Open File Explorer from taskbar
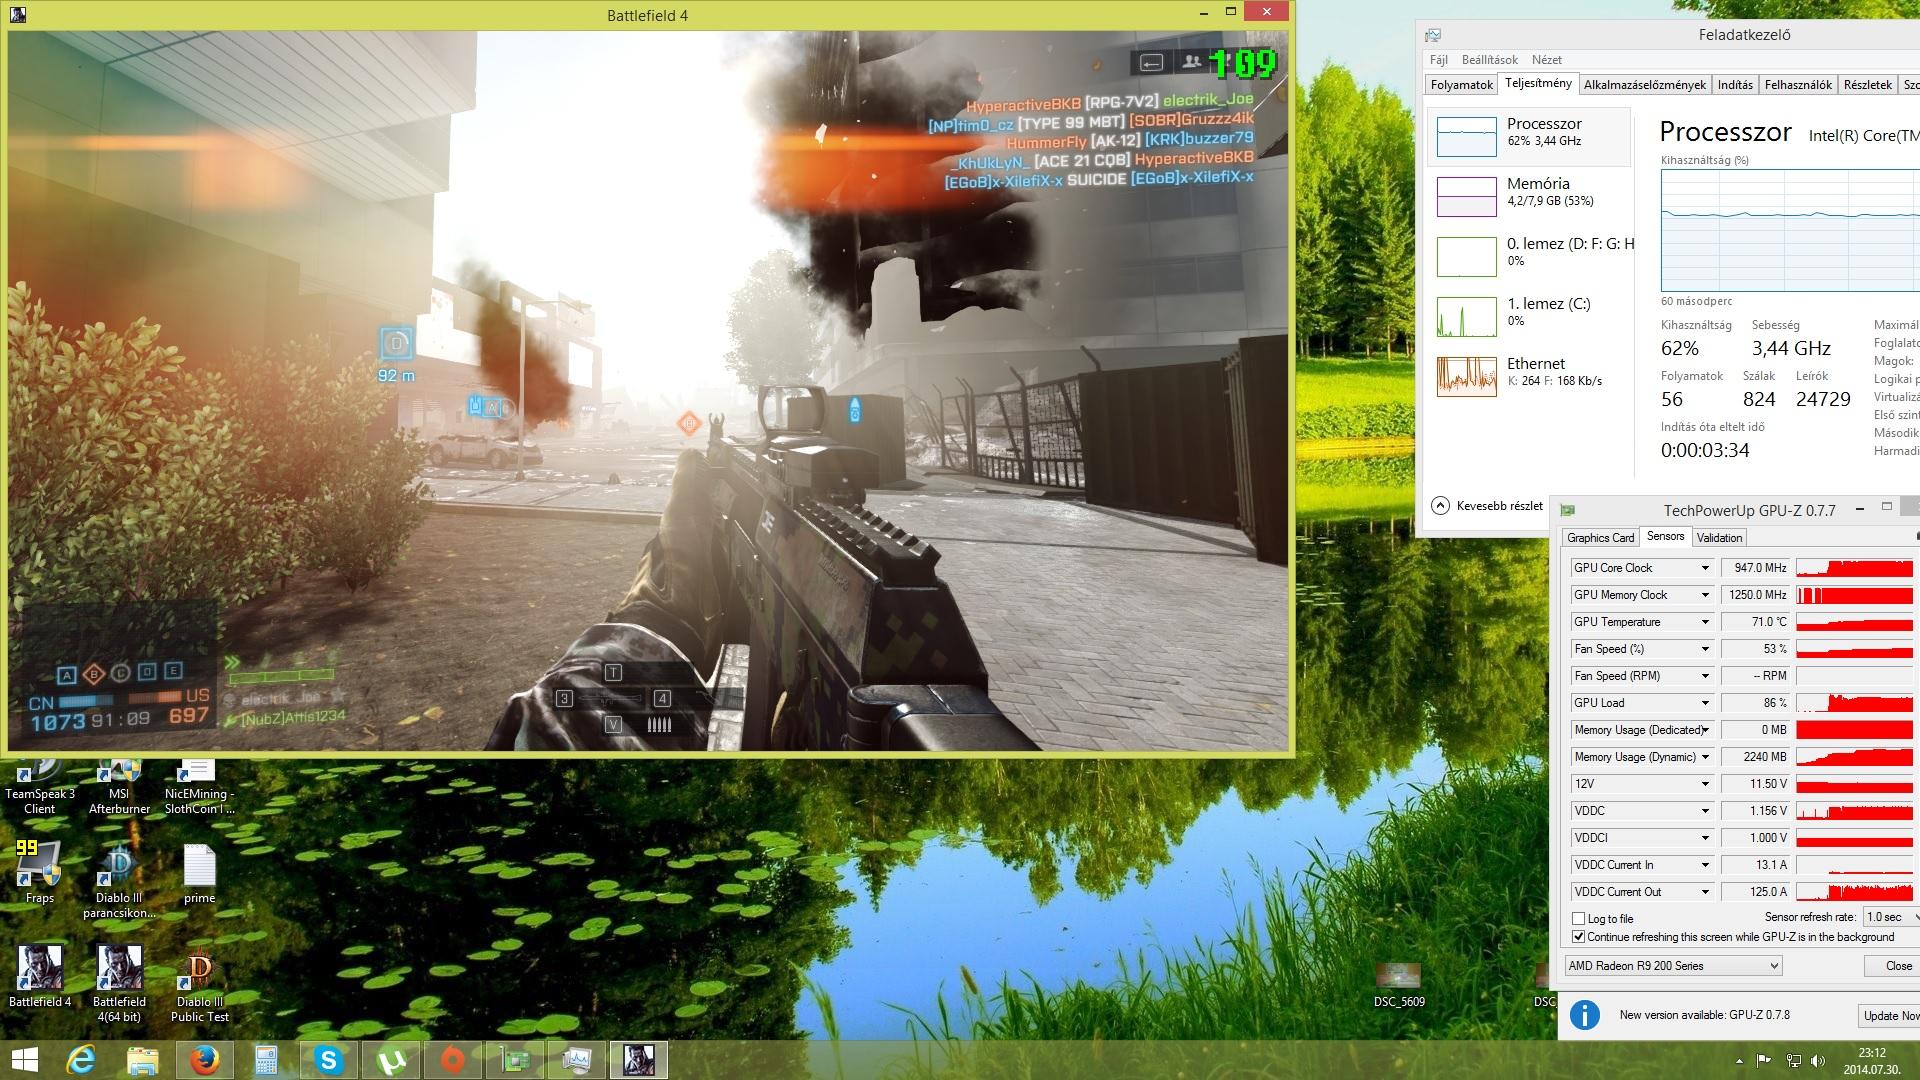This screenshot has height=1080, width=1920. pyautogui.click(x=143, y=1060)
